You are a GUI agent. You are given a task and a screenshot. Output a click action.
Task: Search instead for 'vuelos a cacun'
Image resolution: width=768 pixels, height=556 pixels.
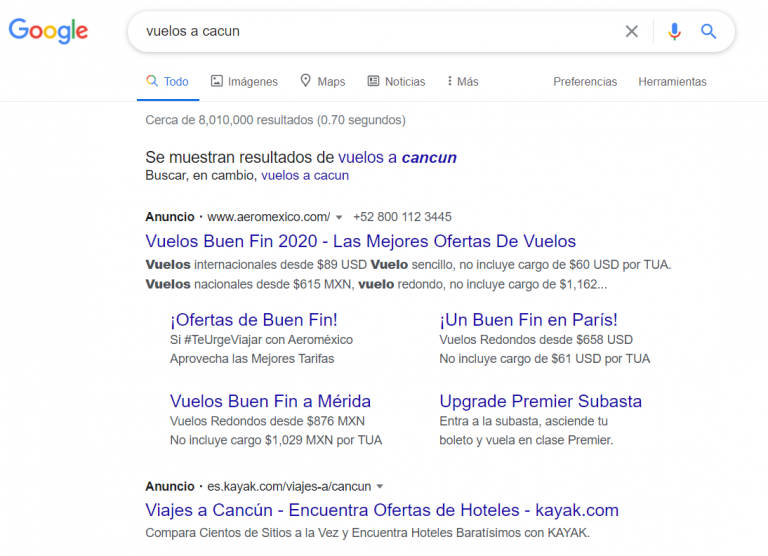pyautogui.click(x=305, y=175)
